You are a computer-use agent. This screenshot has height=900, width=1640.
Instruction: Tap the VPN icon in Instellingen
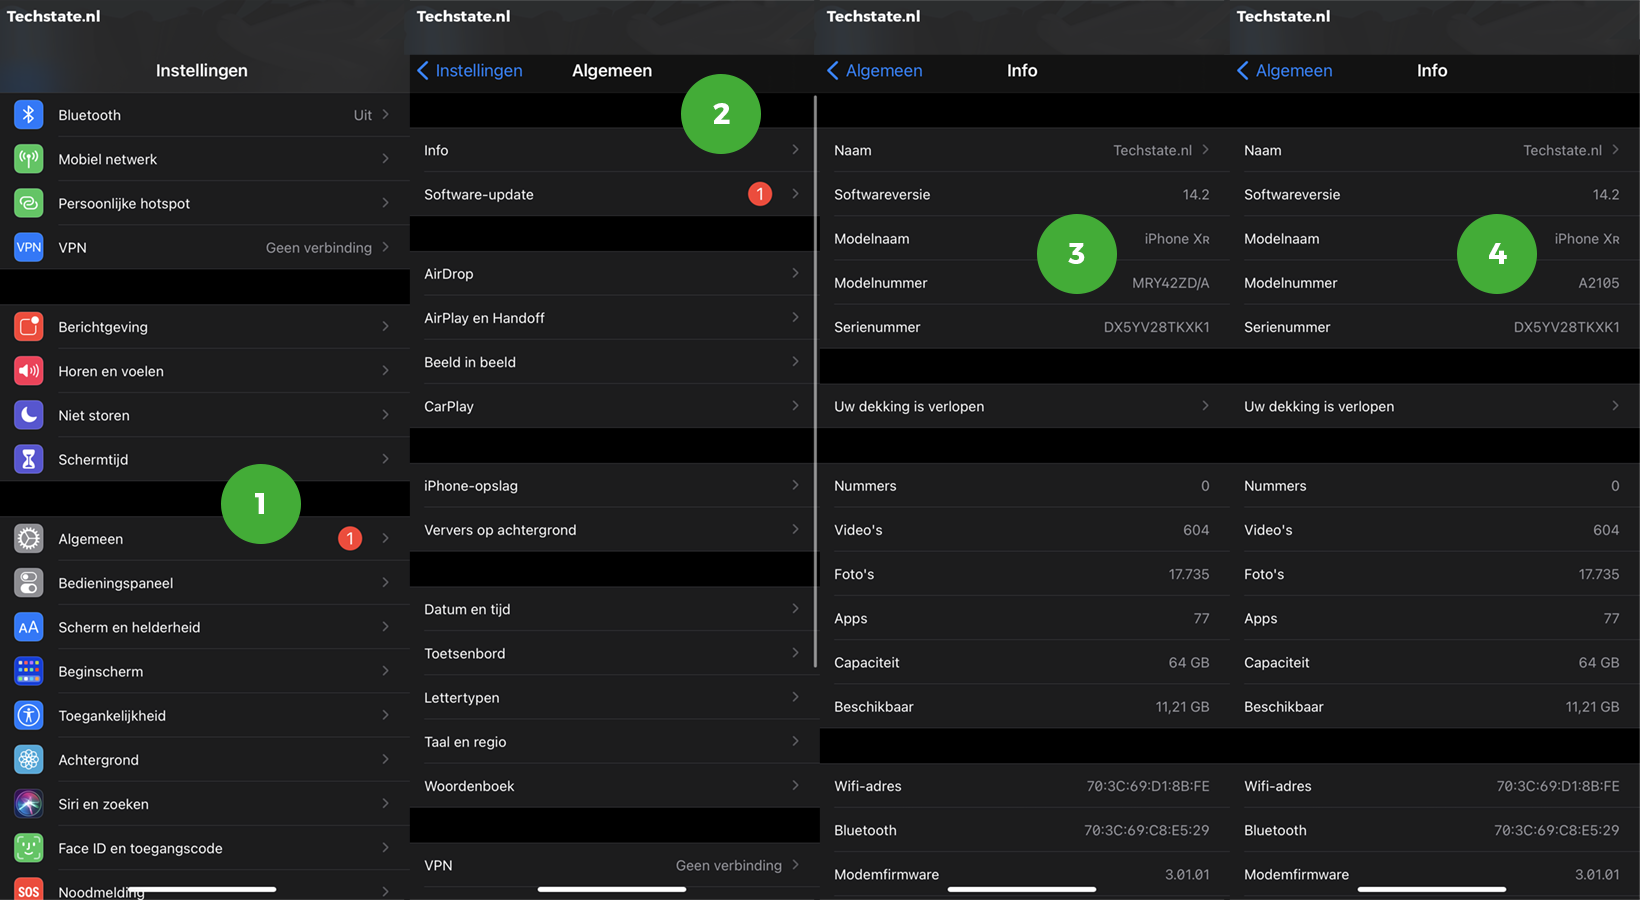(x=29, y=247)
